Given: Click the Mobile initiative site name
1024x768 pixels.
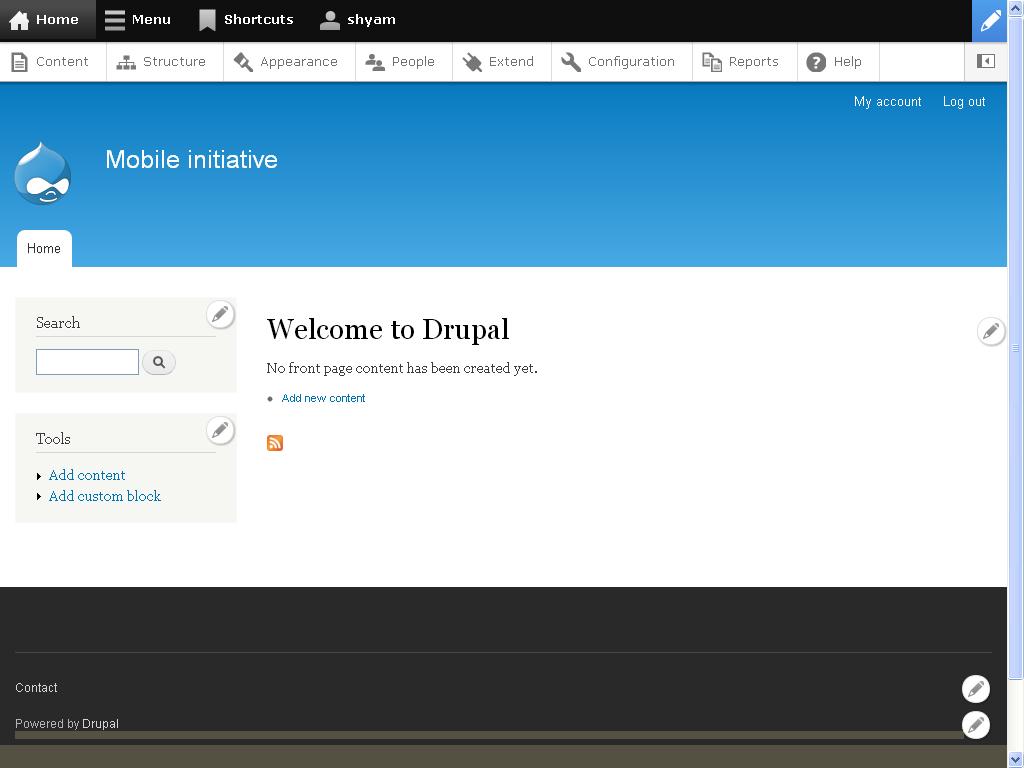Looking at the screenshot, I should 191,159.
